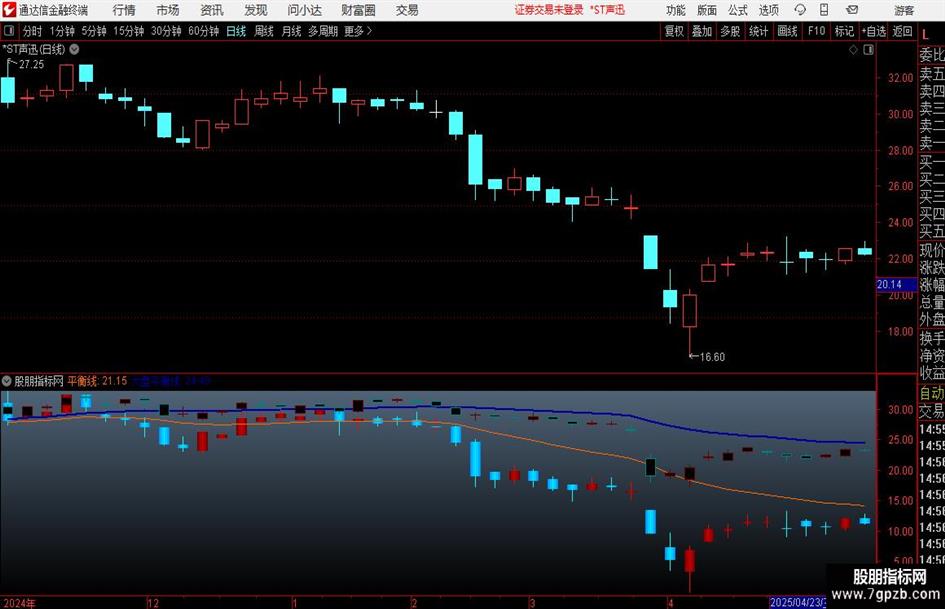
Task: Open the mobile phone icon in title bar
Action: click(x=824, y=10)
